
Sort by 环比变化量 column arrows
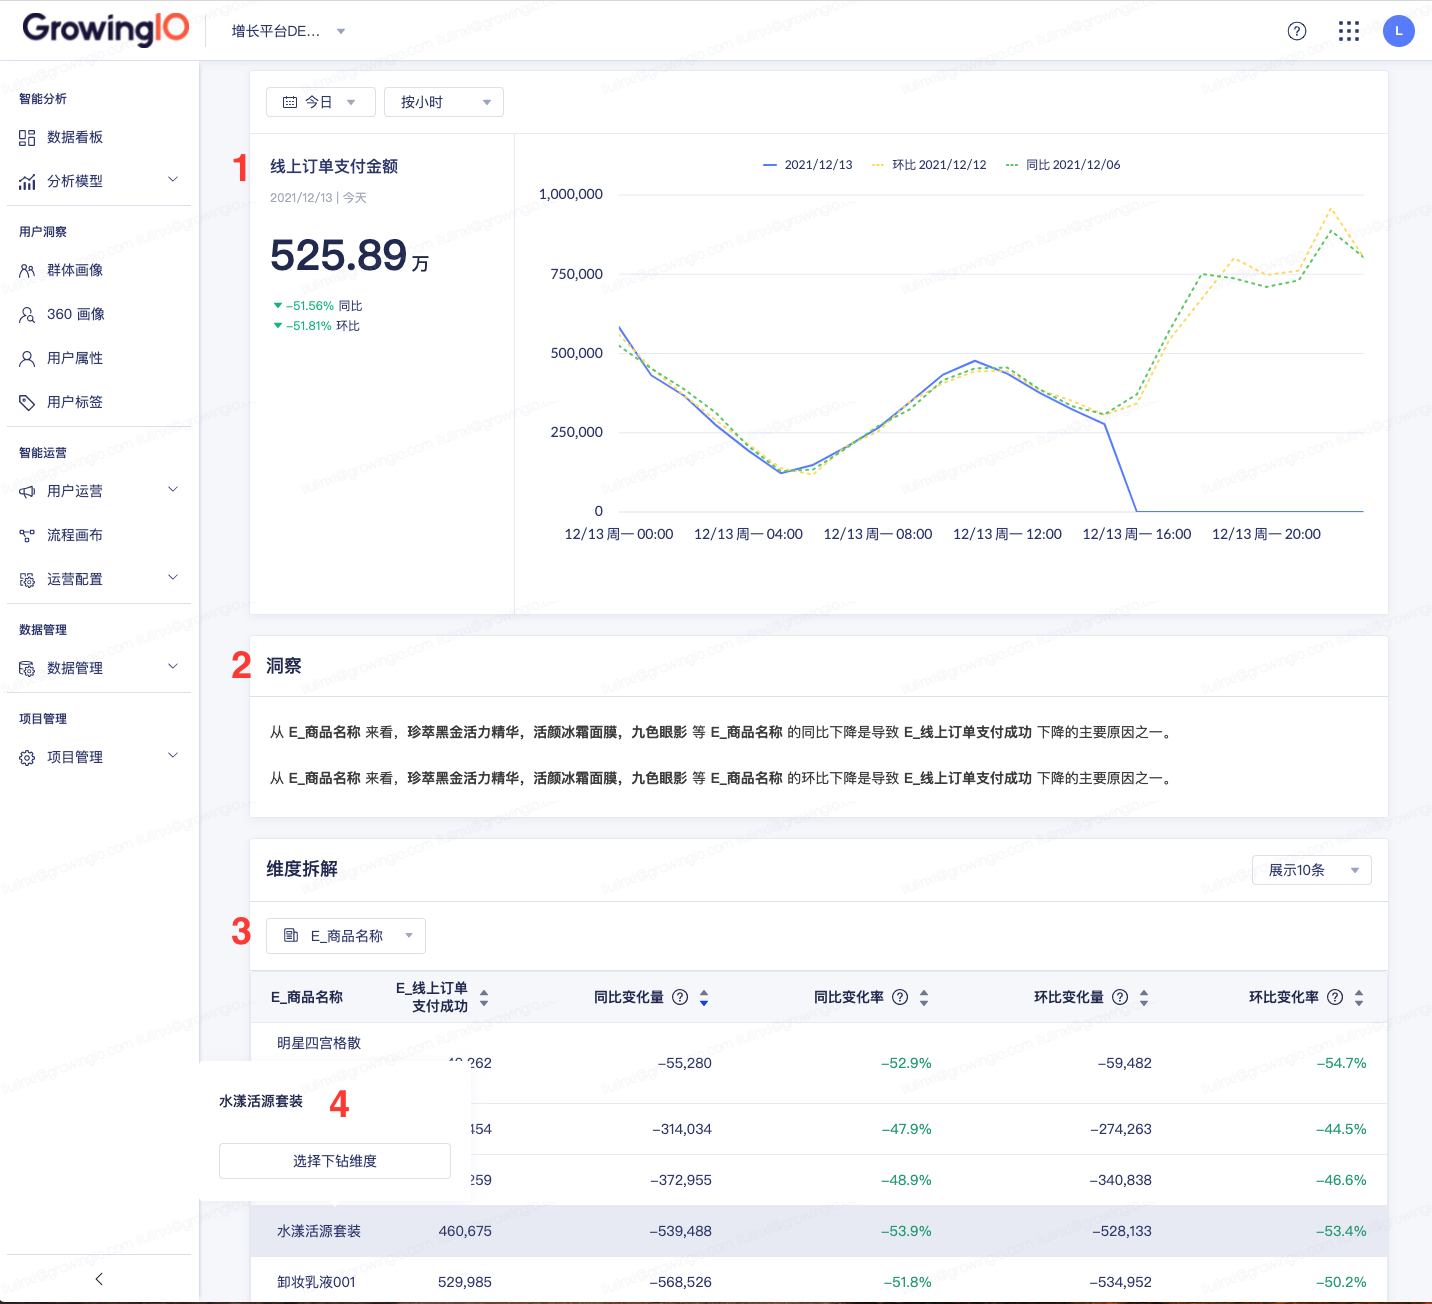pyautogui.click(x=1144, y=998)
